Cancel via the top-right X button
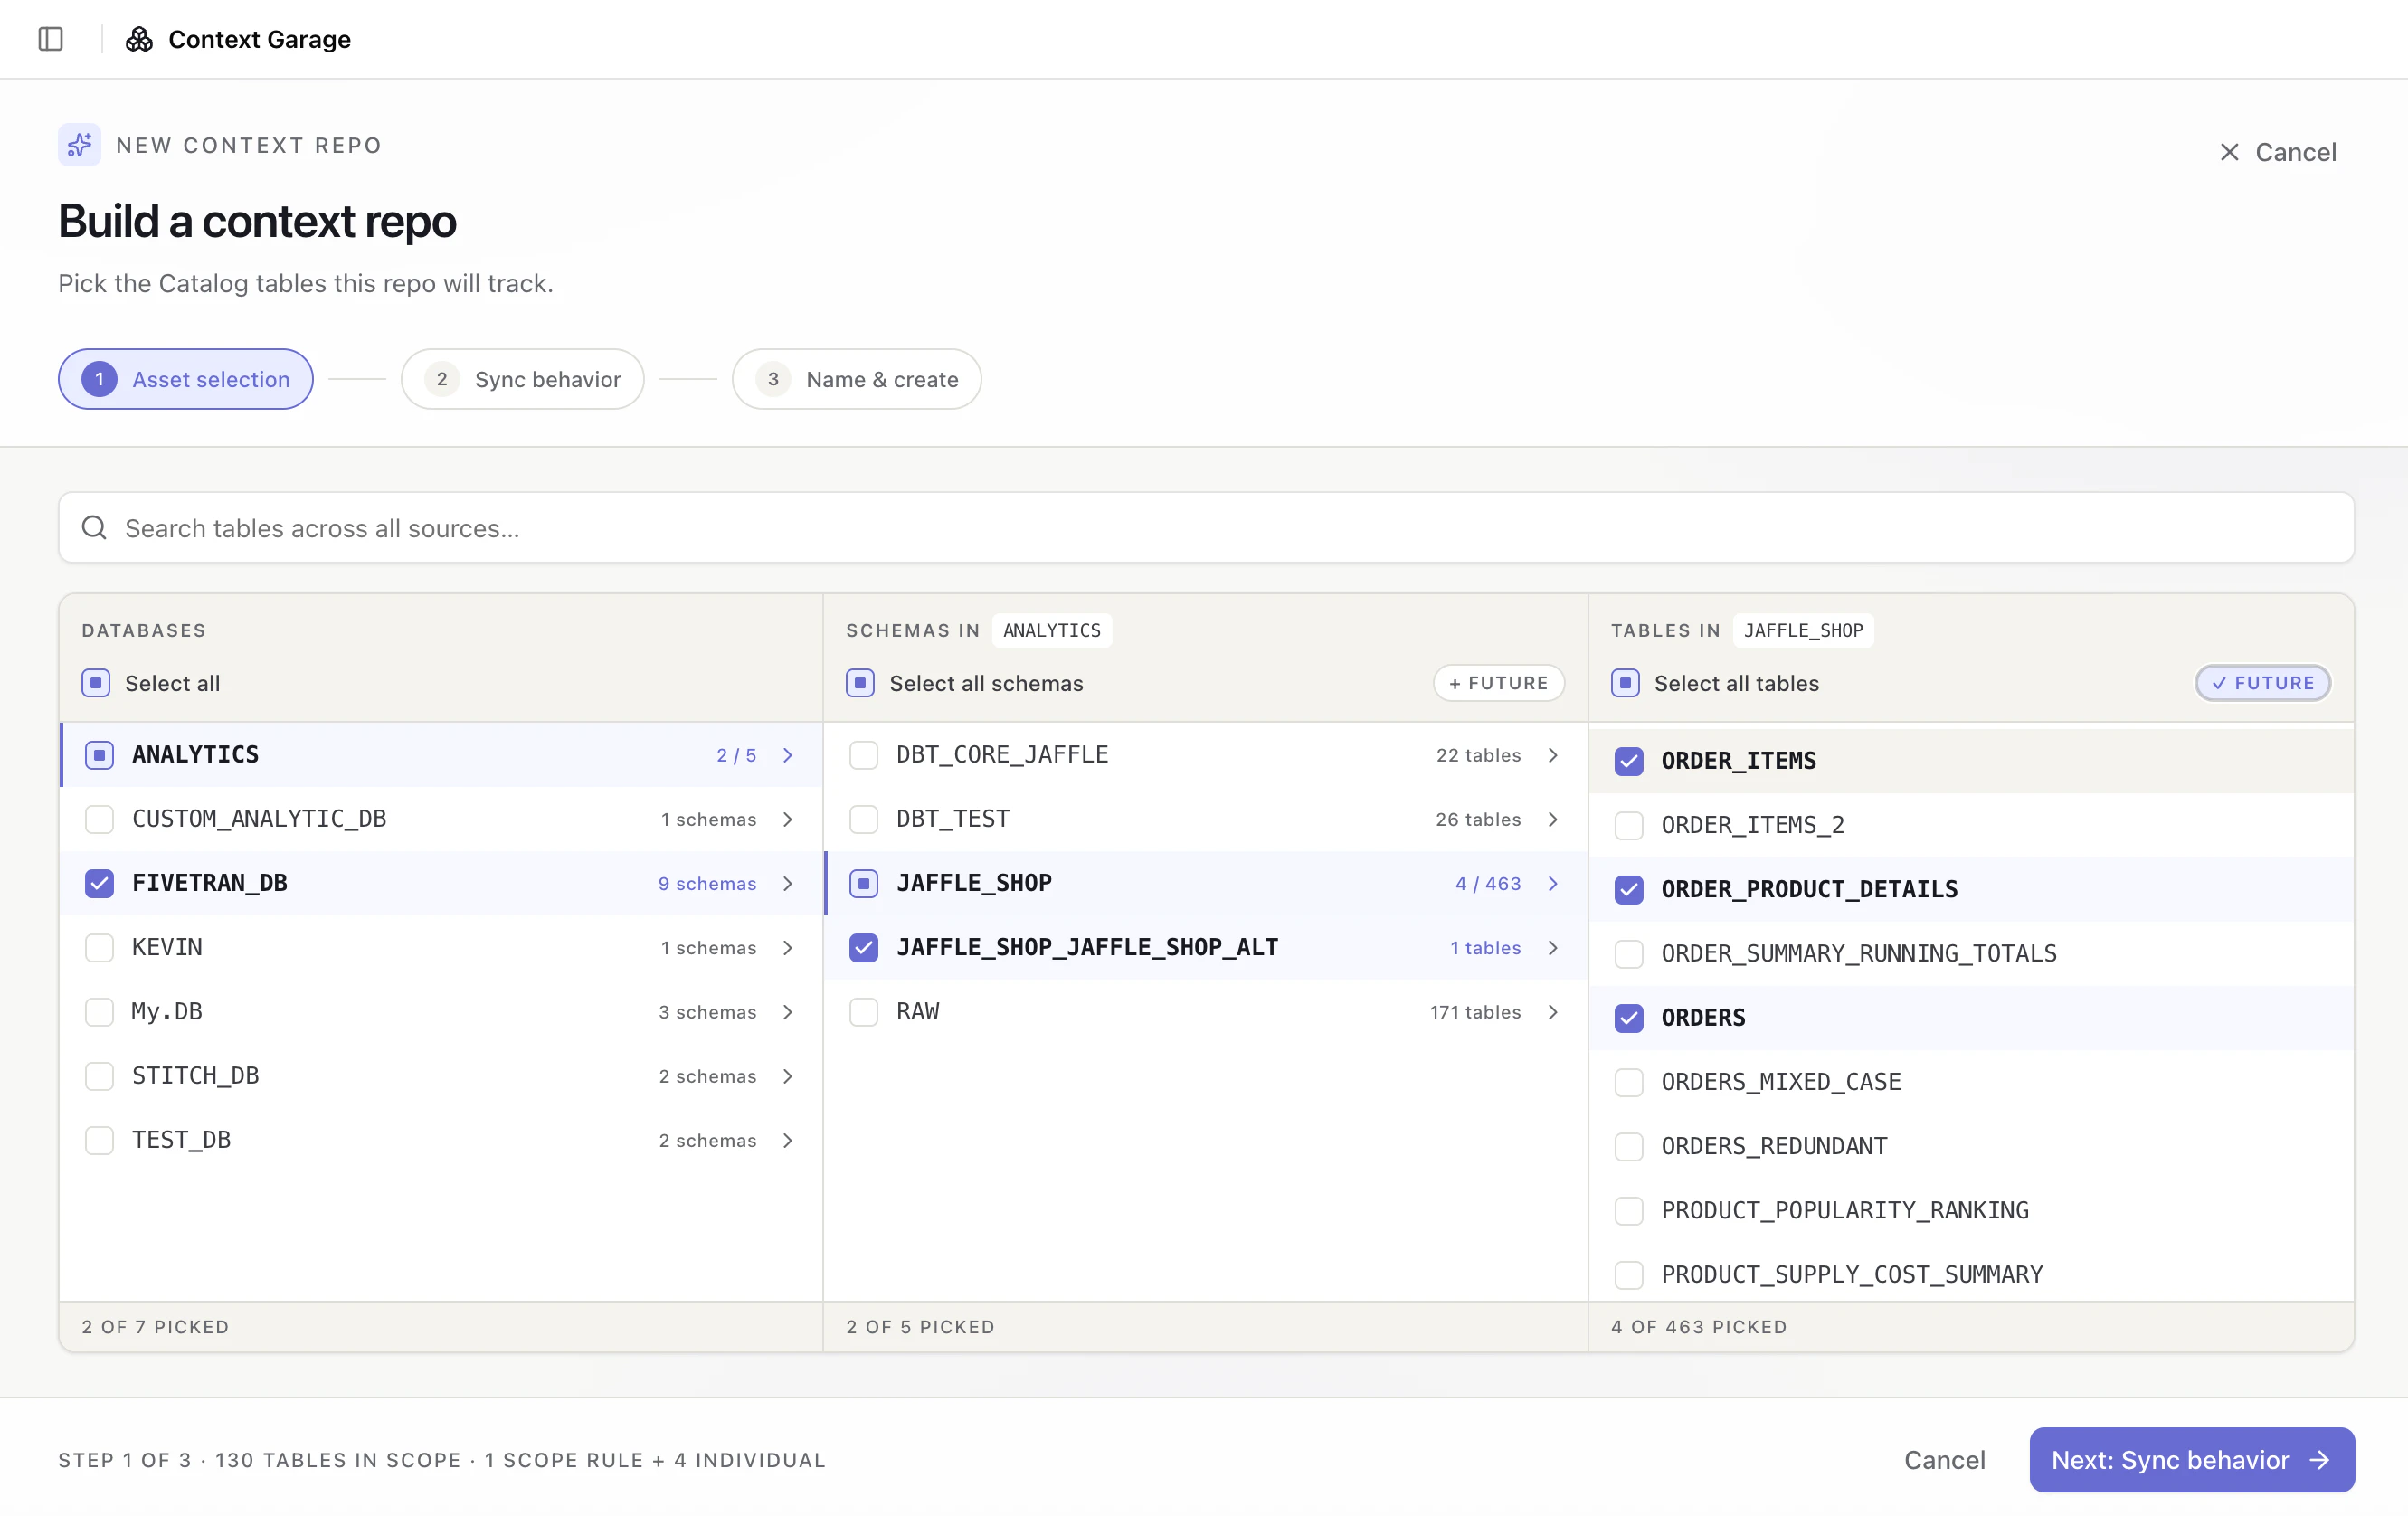This screenshot has width=2408, height=1516. pyautogui.click(x=2277, y=152)
